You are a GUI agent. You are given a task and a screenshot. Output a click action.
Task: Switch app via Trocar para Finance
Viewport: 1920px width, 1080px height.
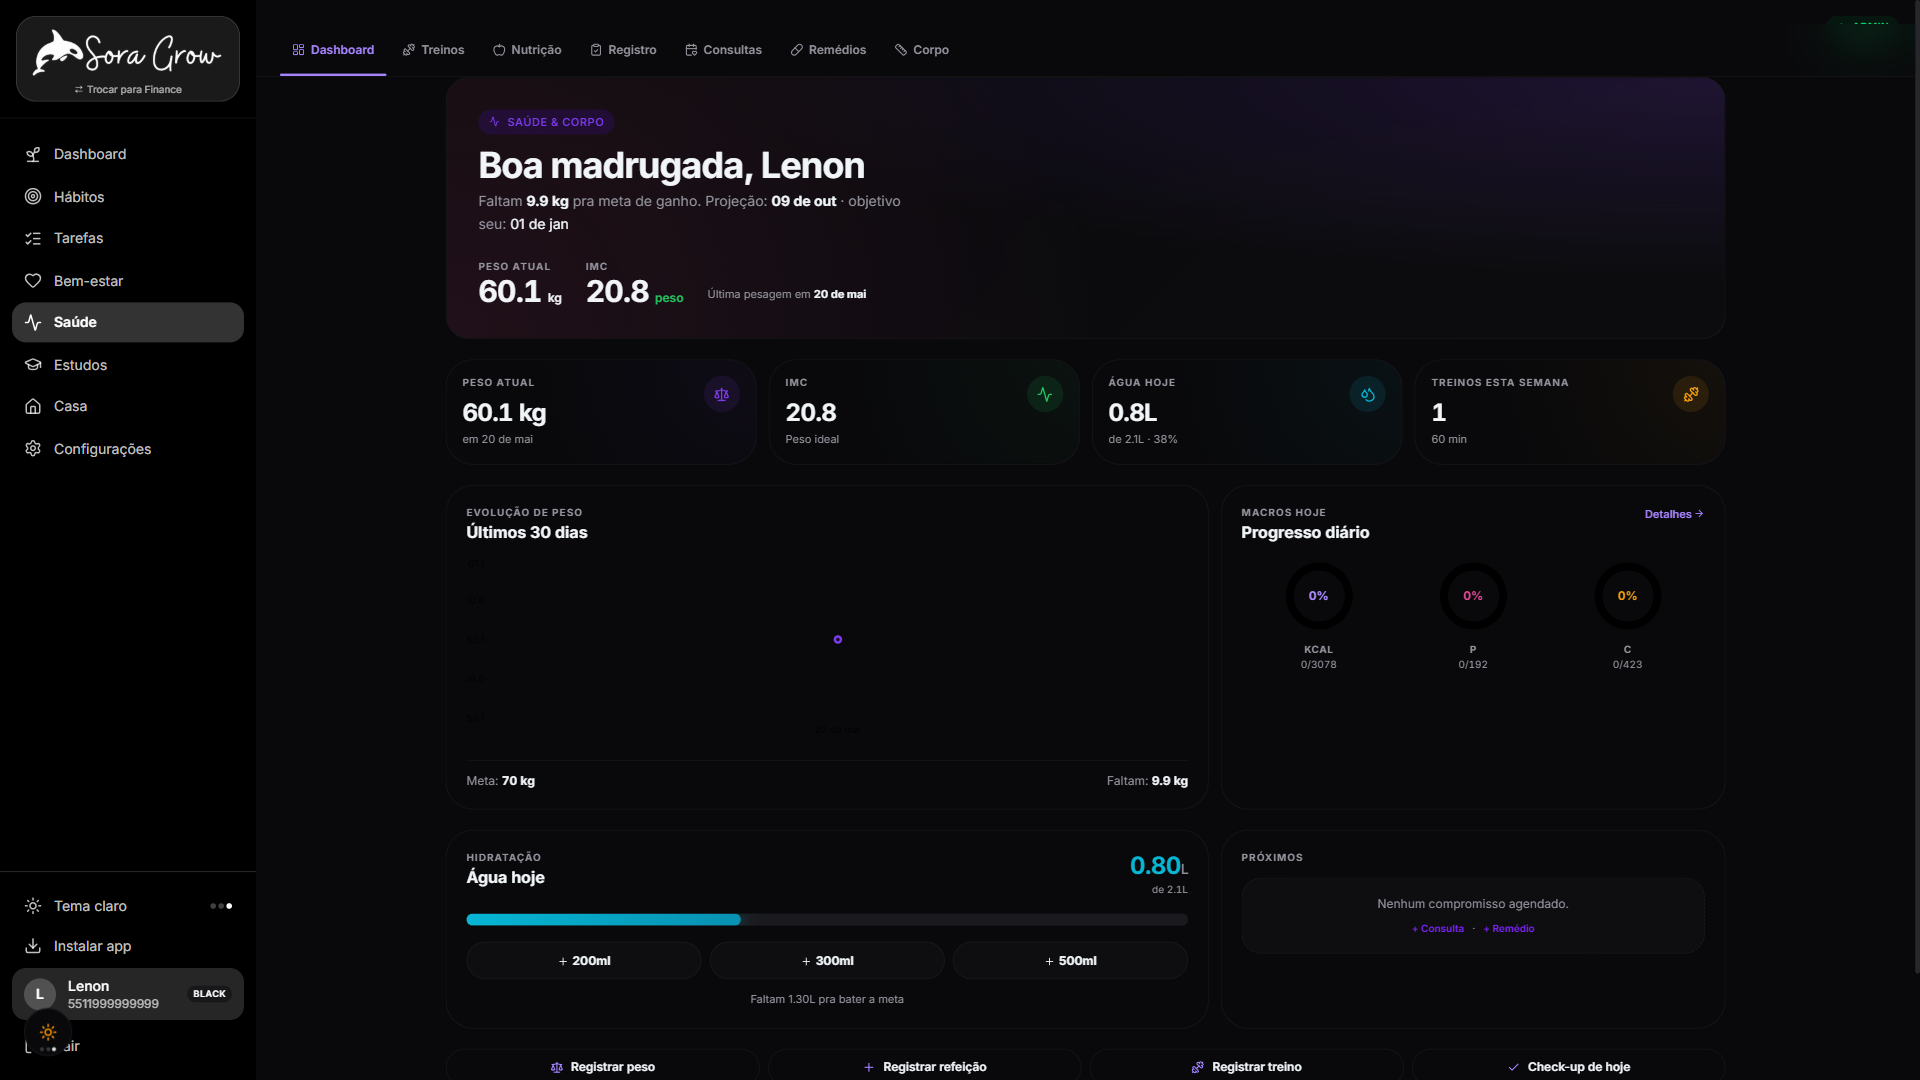click(x=128, y=89)
